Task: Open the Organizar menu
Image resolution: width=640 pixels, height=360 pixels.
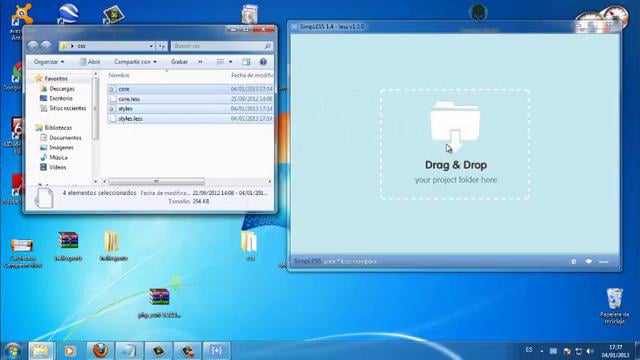Action: (x=49, y=62)
